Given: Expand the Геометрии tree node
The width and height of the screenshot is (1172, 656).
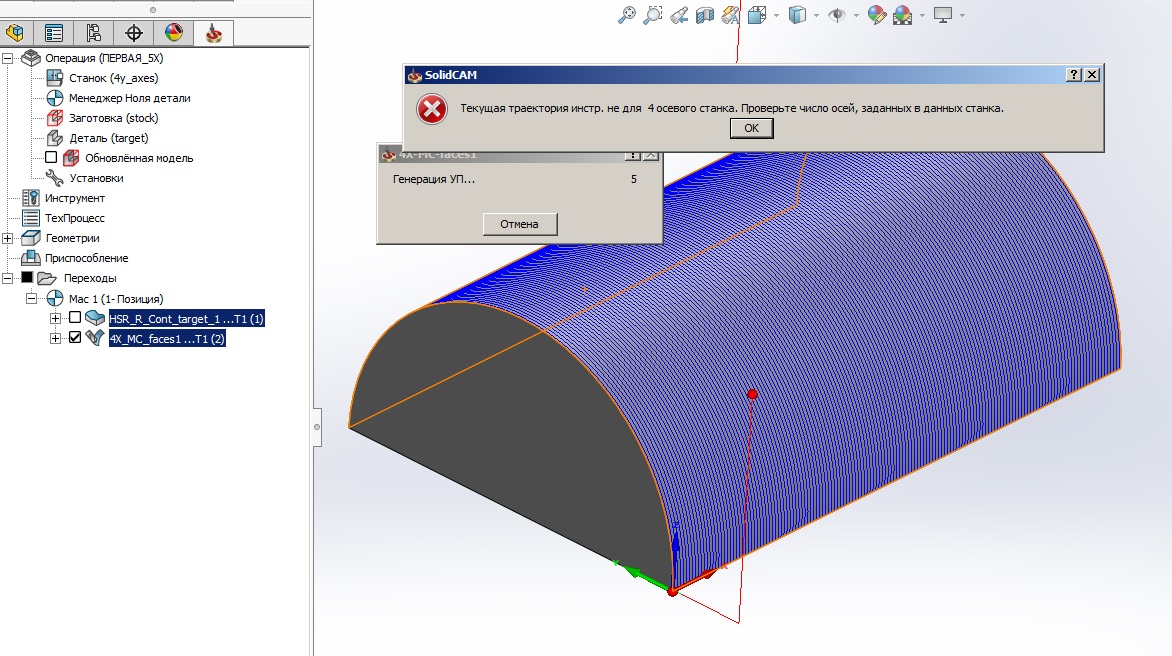Looking at the screenshot, I should tap(7, 238).
